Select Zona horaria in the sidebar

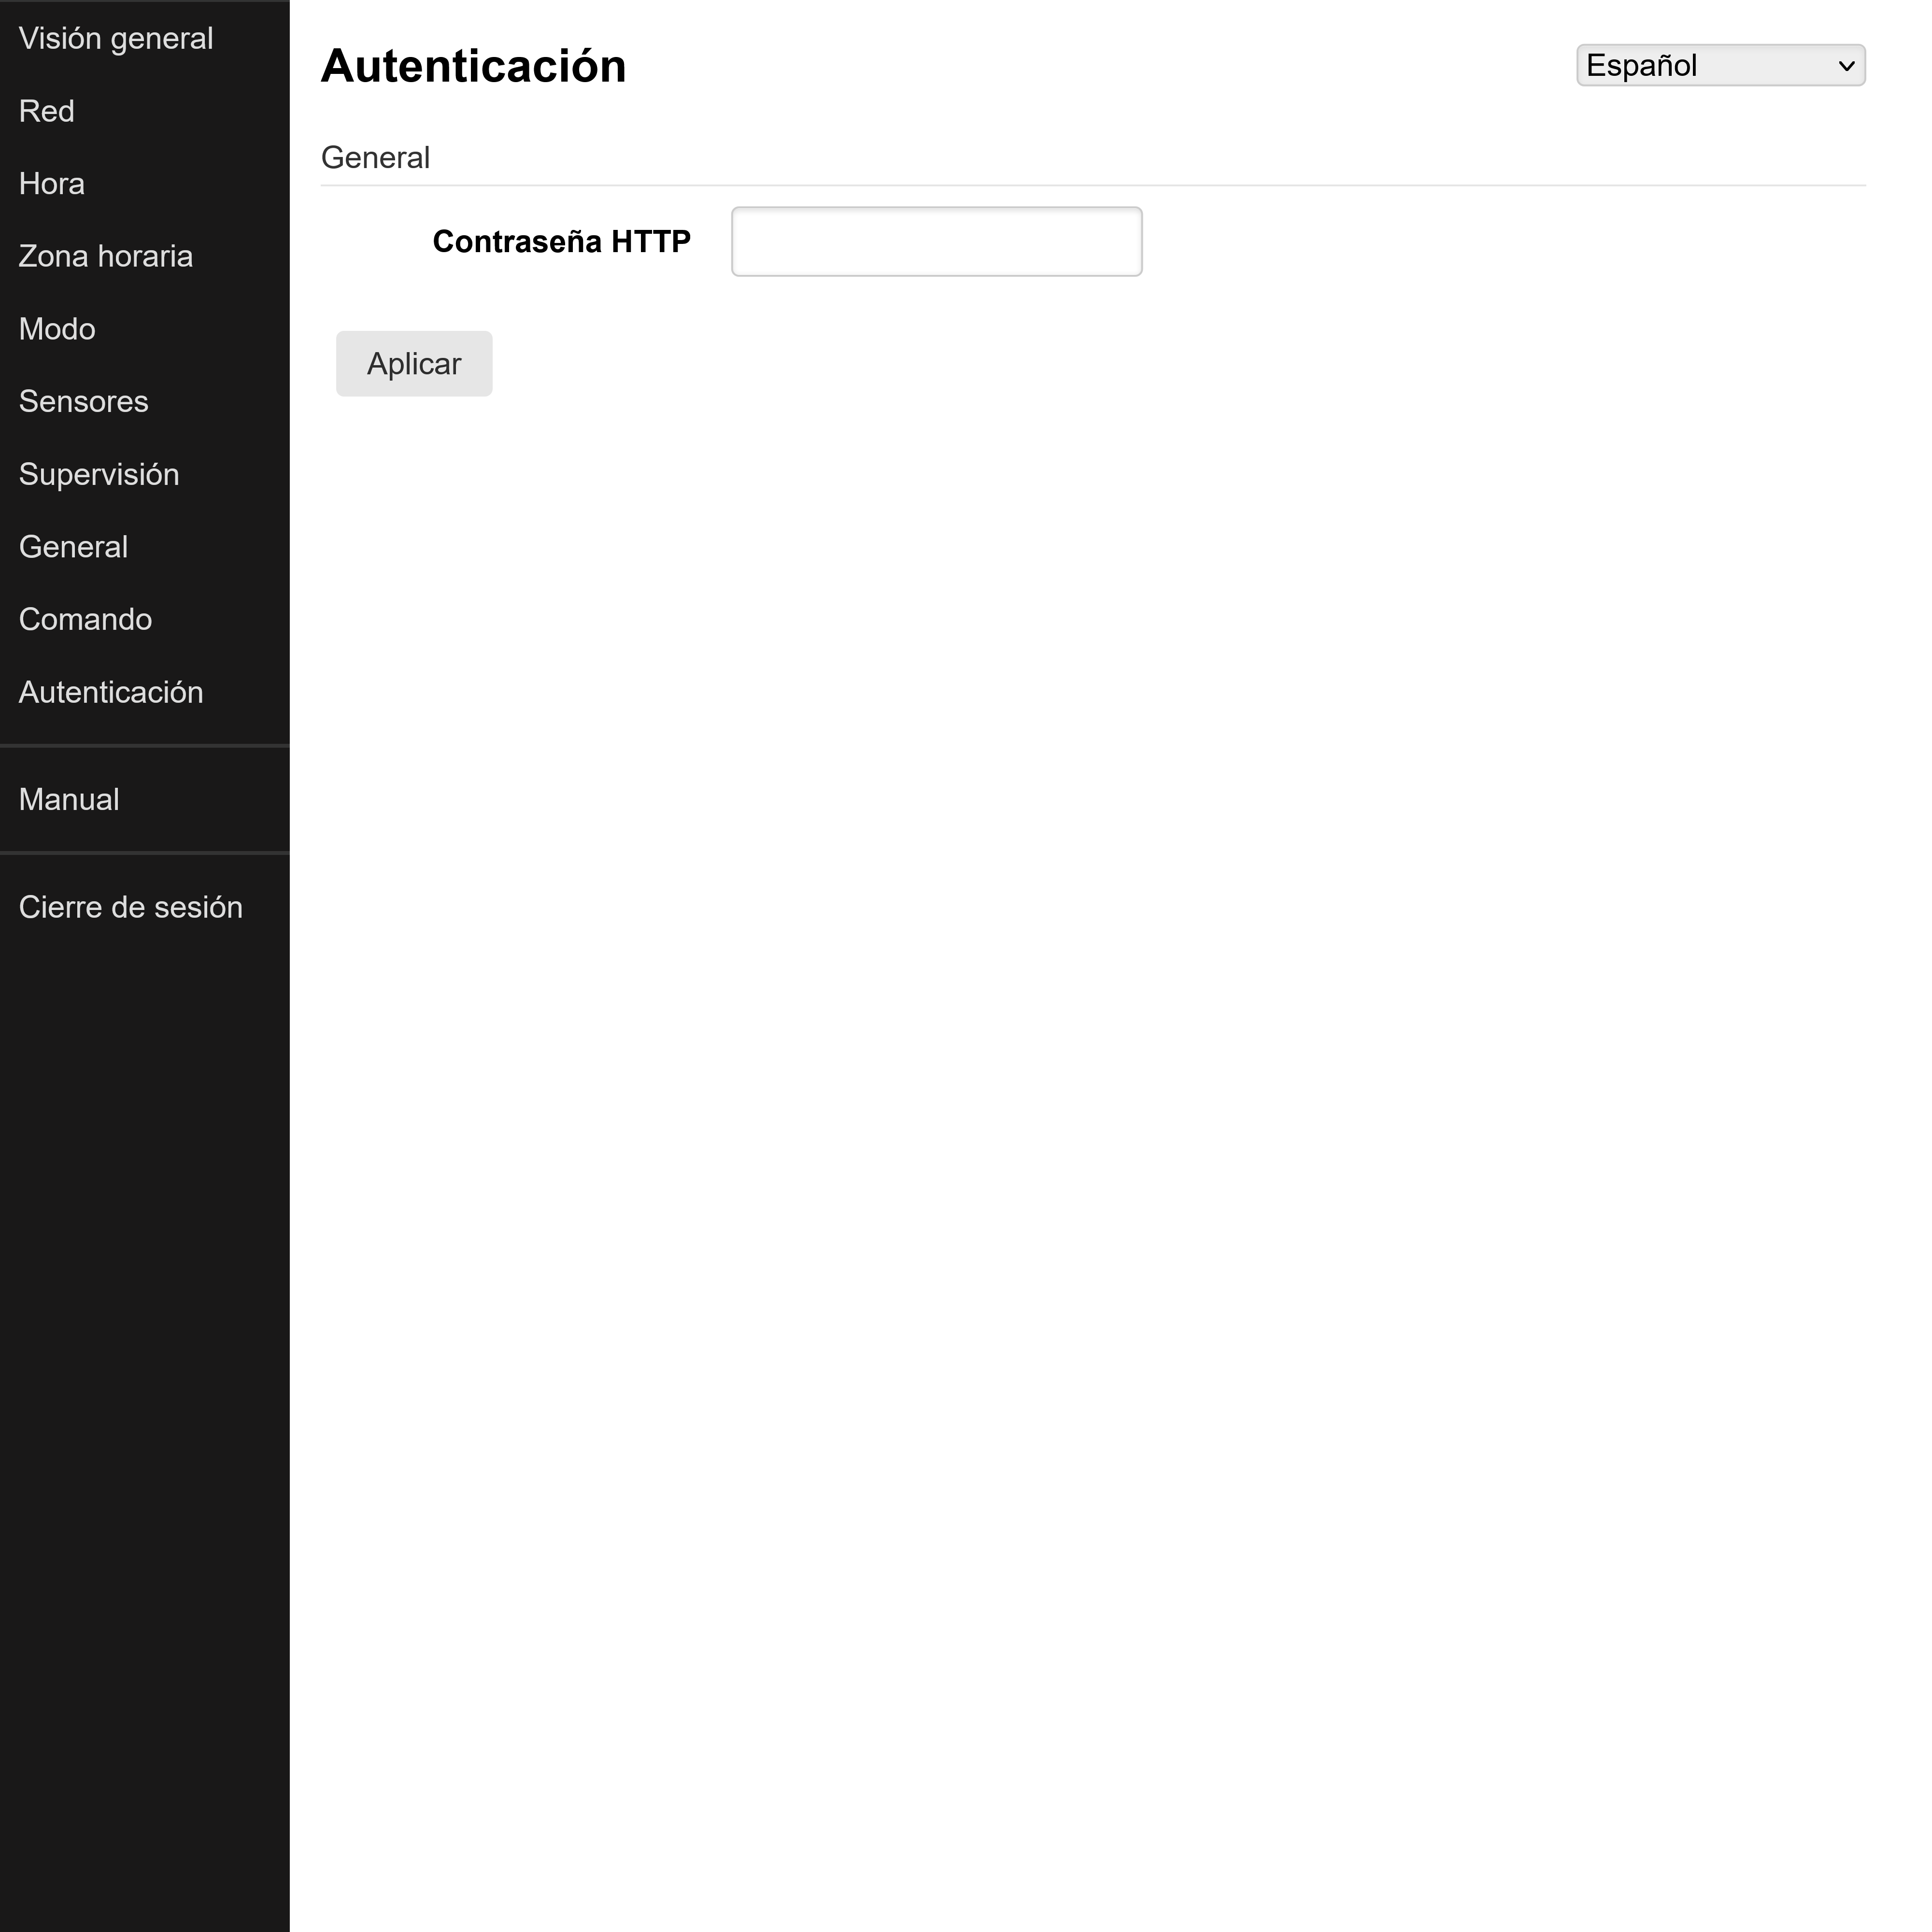[x=105, y=256]
